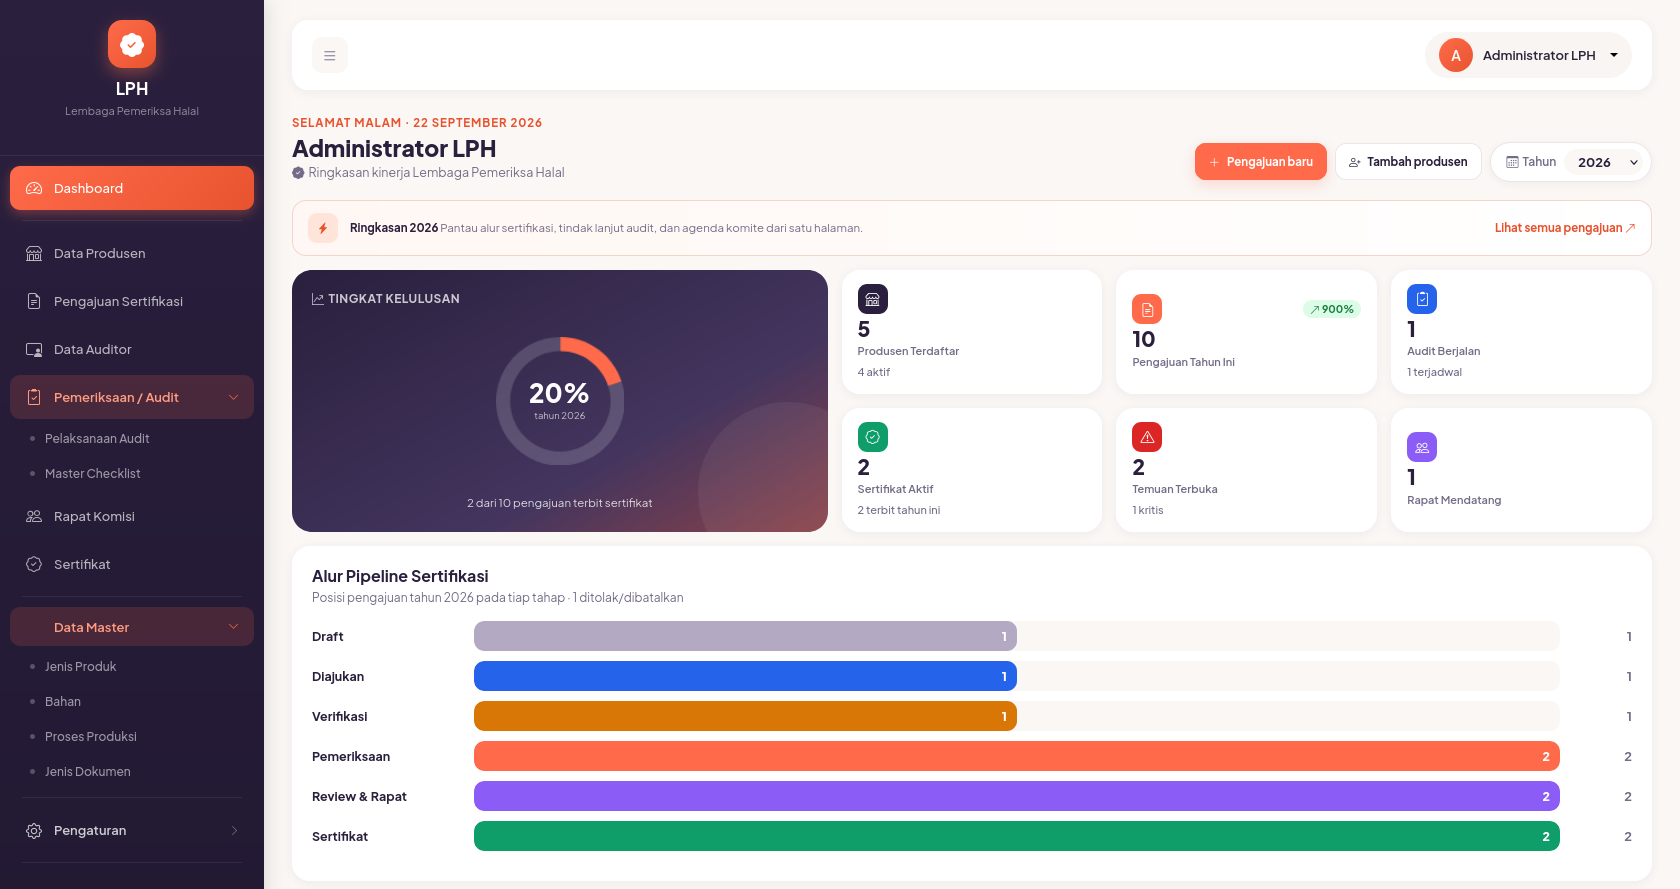Select Jenis Dokumen submenu item

pyautogui.click(x=88, y=771)
